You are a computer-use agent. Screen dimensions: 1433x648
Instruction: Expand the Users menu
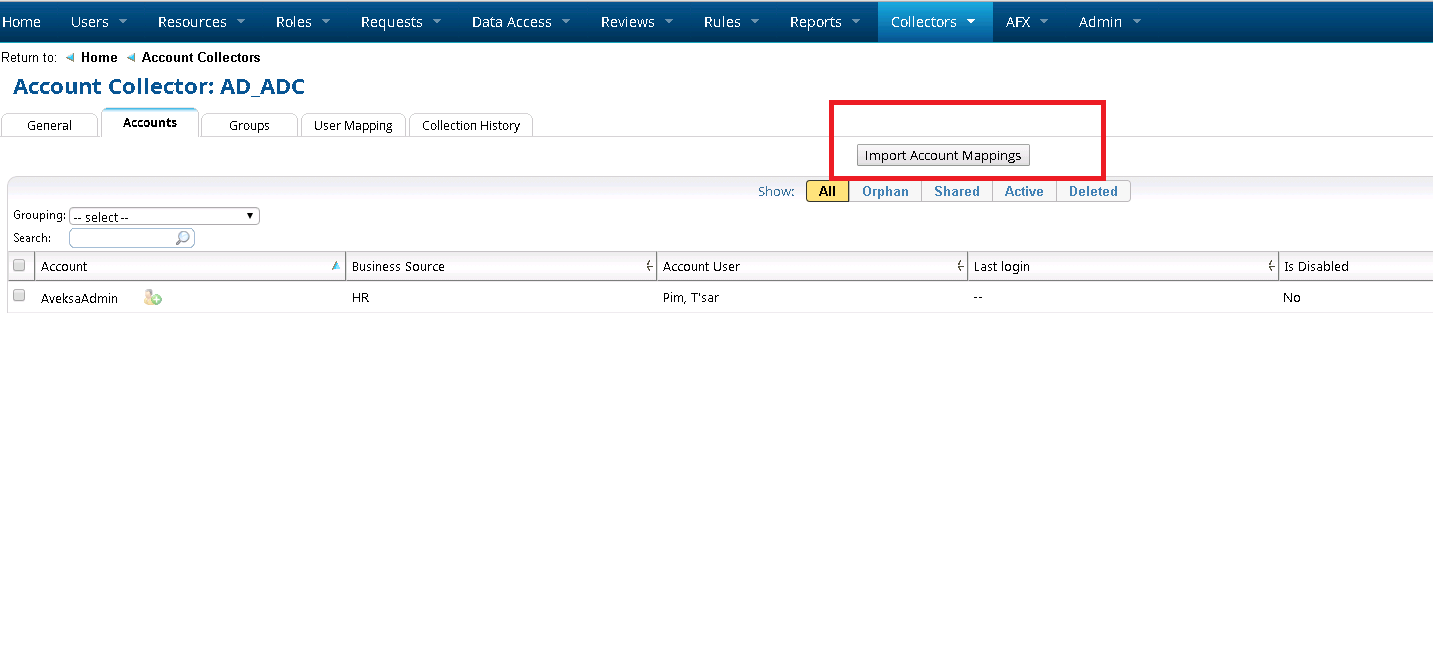click(97, 21)
